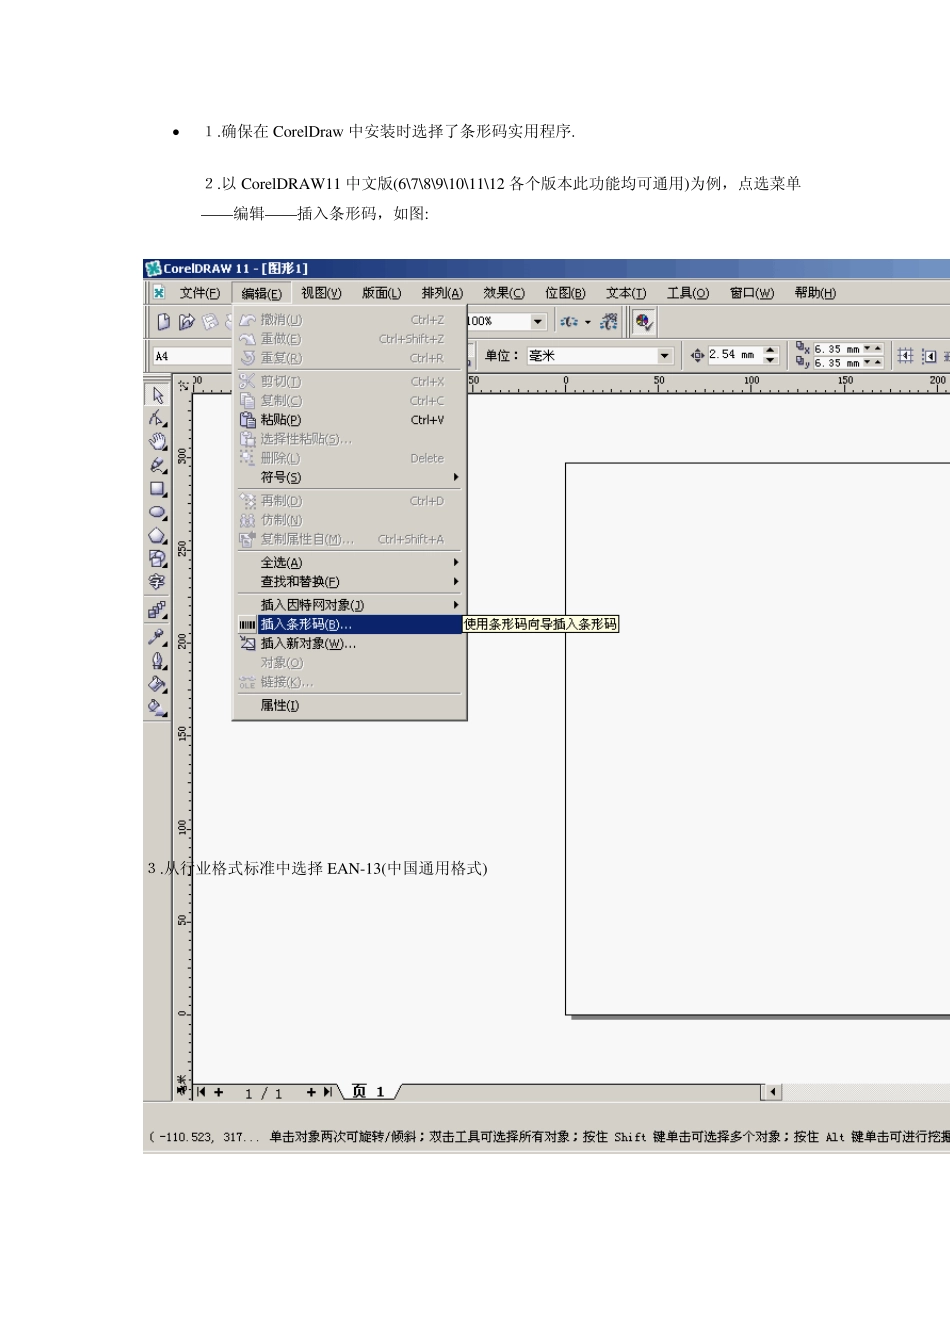Image resolution: width=950 pixels, height=1344 pixels.
Task: Open the 编辑(E) menu
Action: tap(261, 293)
